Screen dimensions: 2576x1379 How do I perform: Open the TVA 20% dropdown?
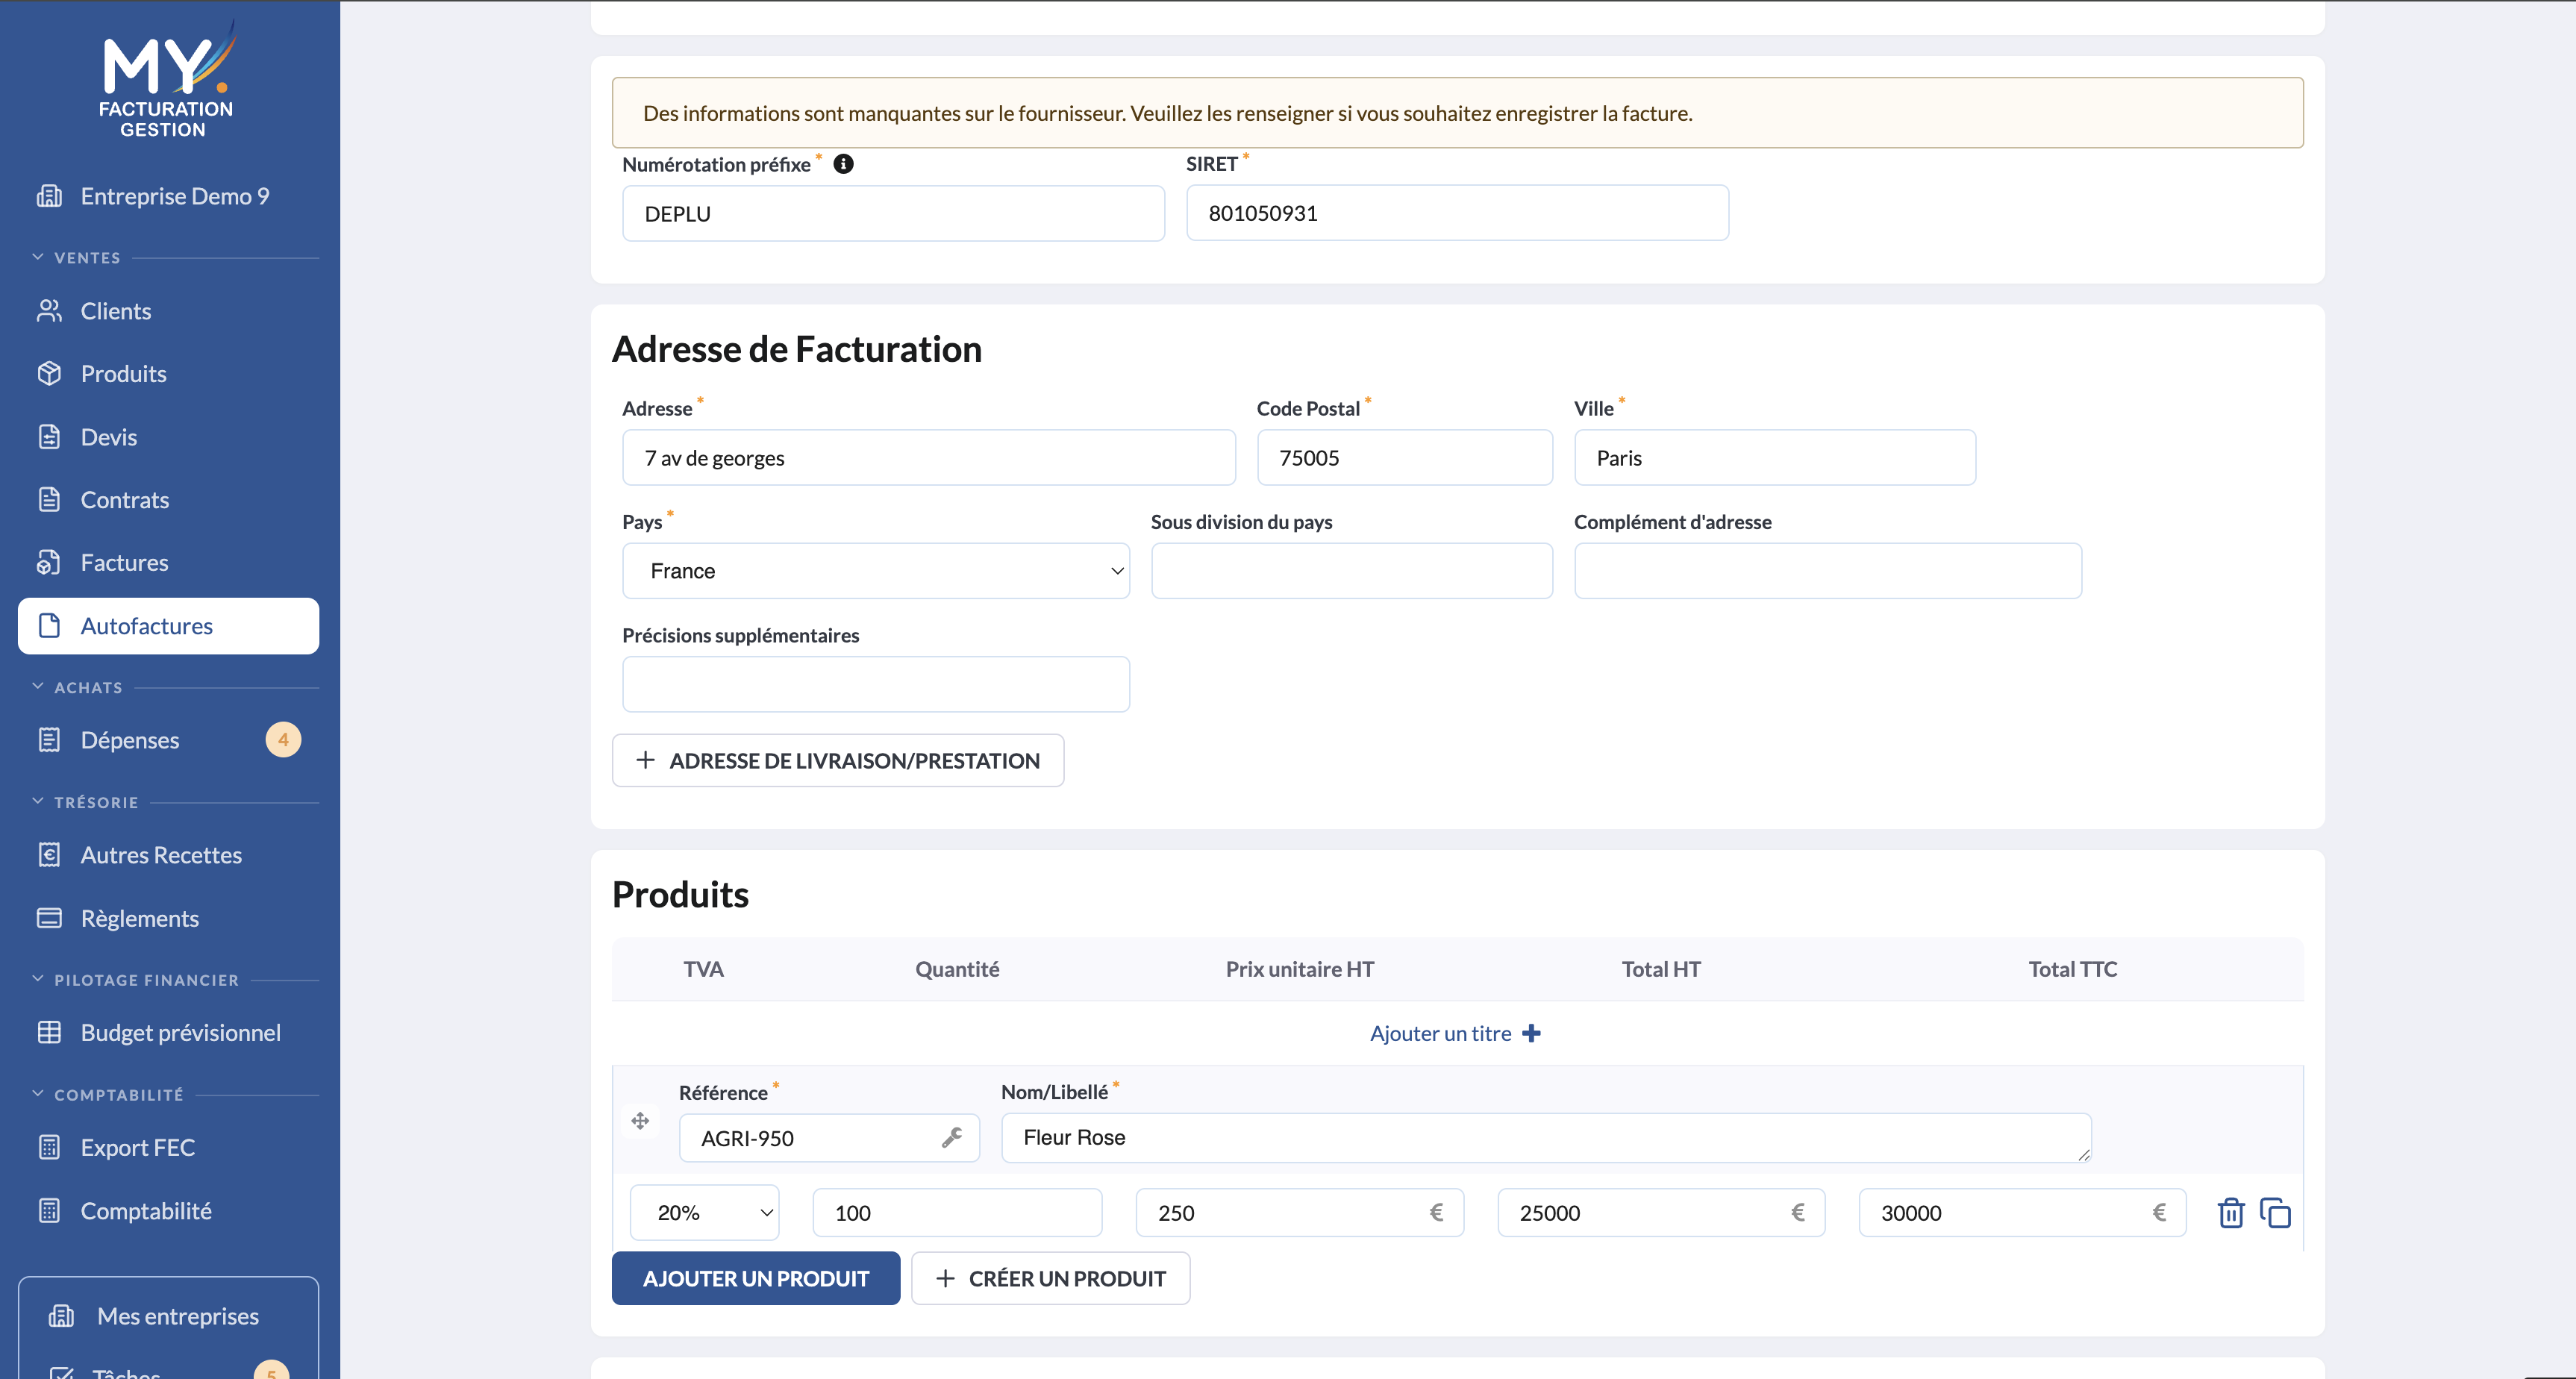point(705,1213)
